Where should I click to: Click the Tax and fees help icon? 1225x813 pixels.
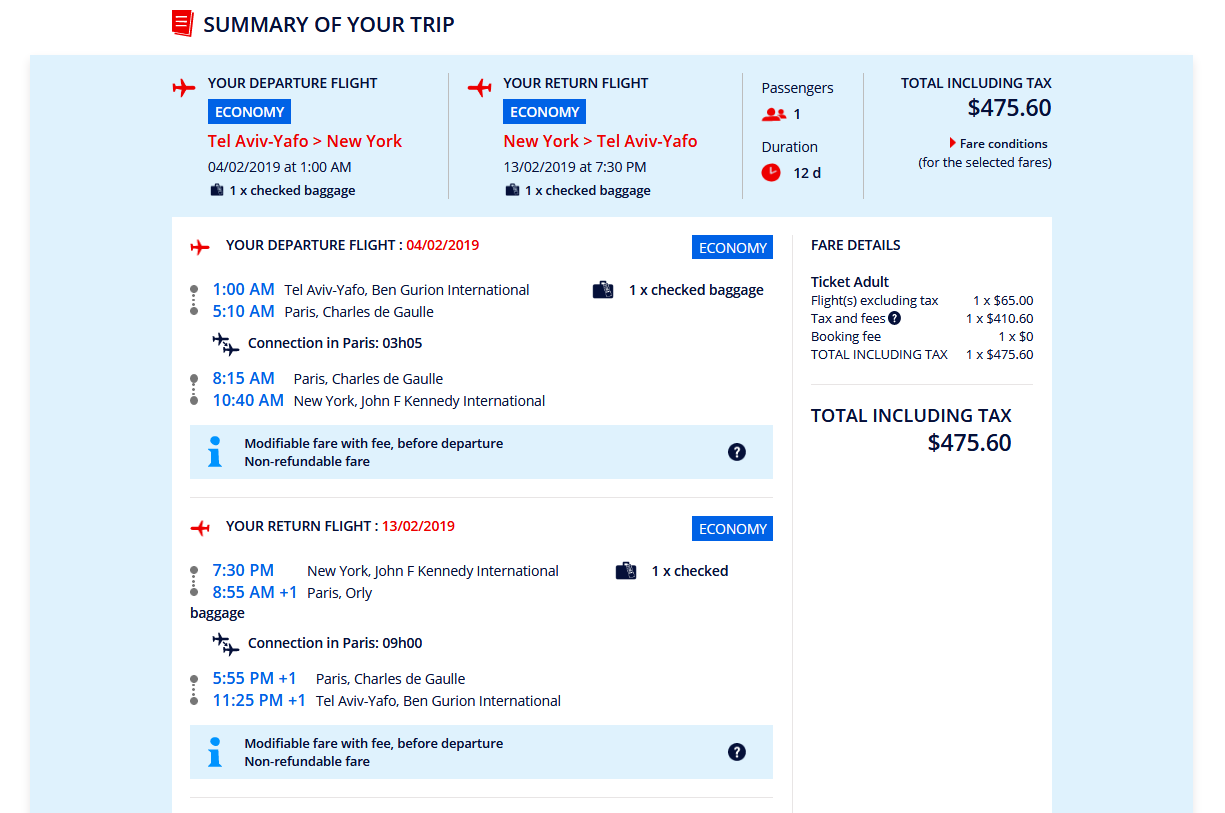tap(894, 318)
